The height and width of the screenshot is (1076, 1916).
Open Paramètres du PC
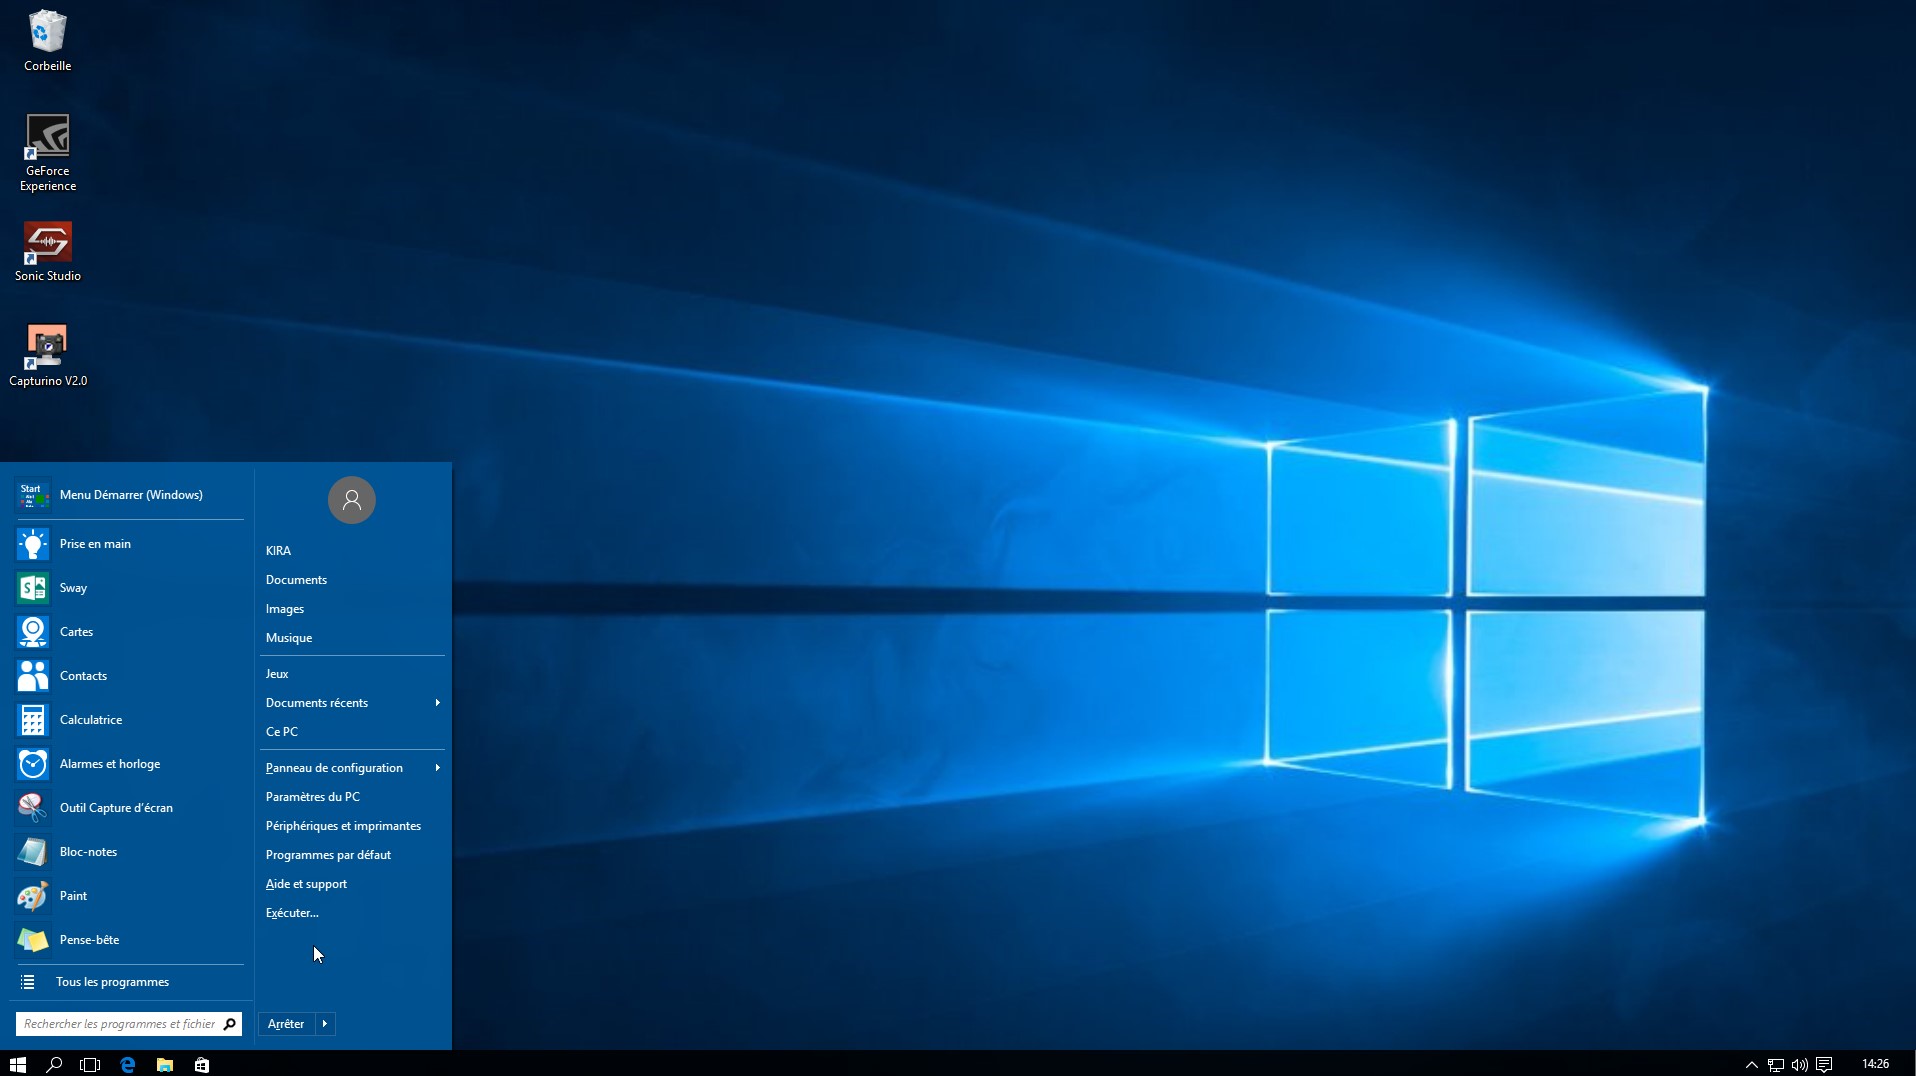click(x=352, y=797)
